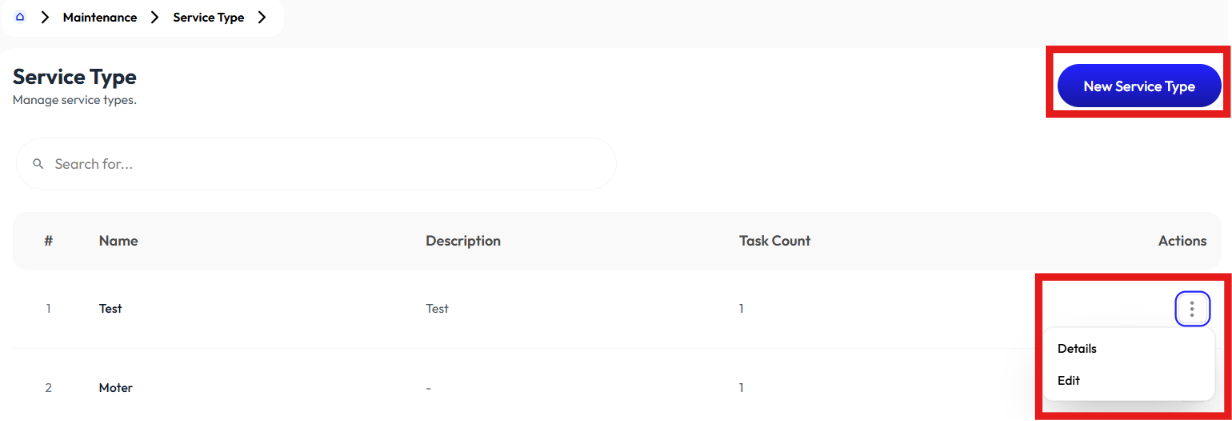The image size is (1232, 421).
Task: Open the Service Type breadcrumb link
Action: [x=208, y=17]
